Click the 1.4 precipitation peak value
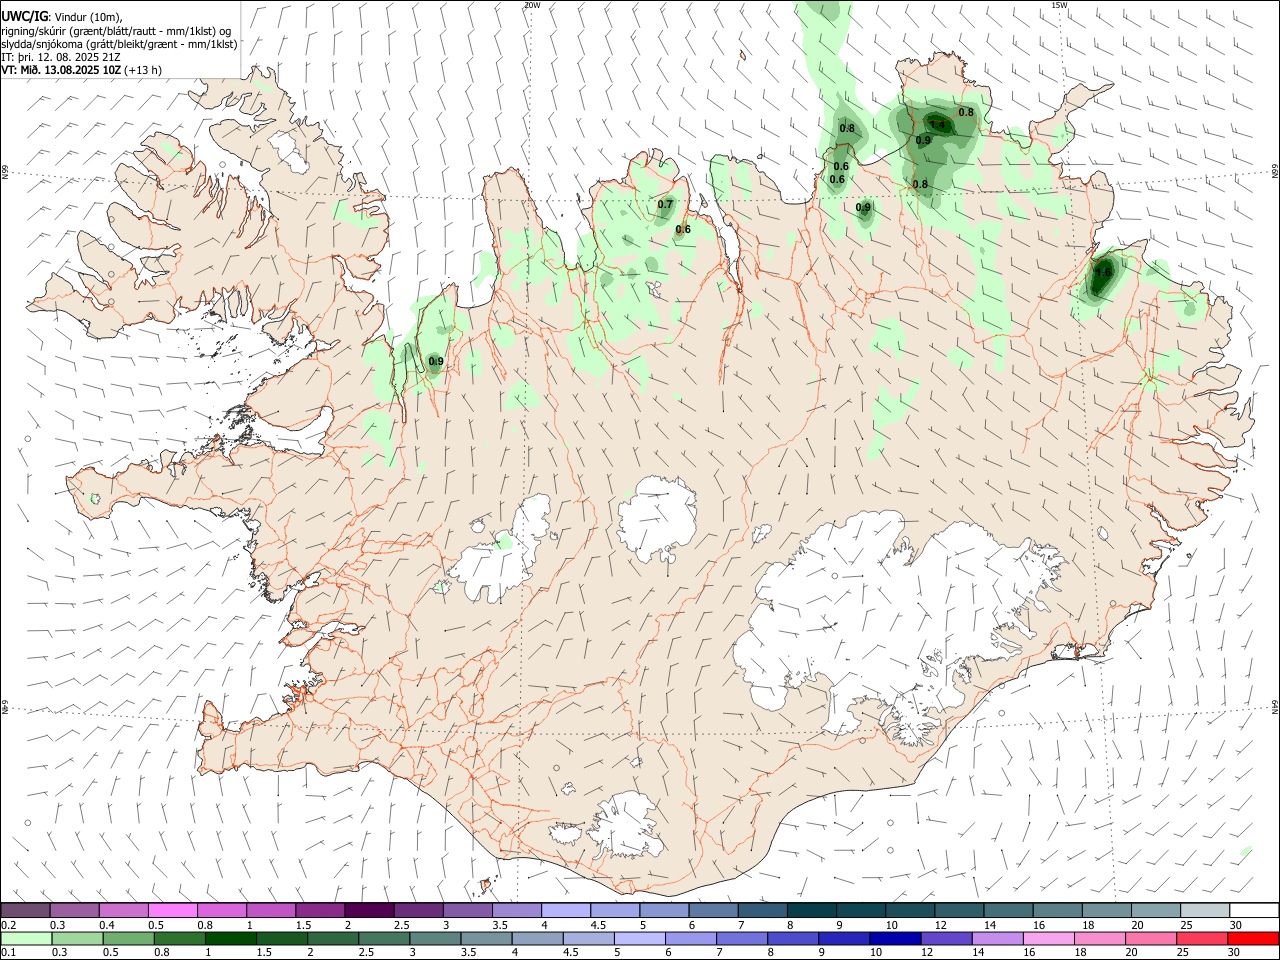Screen dimensions: 1280x960 [x=937, y=125]
